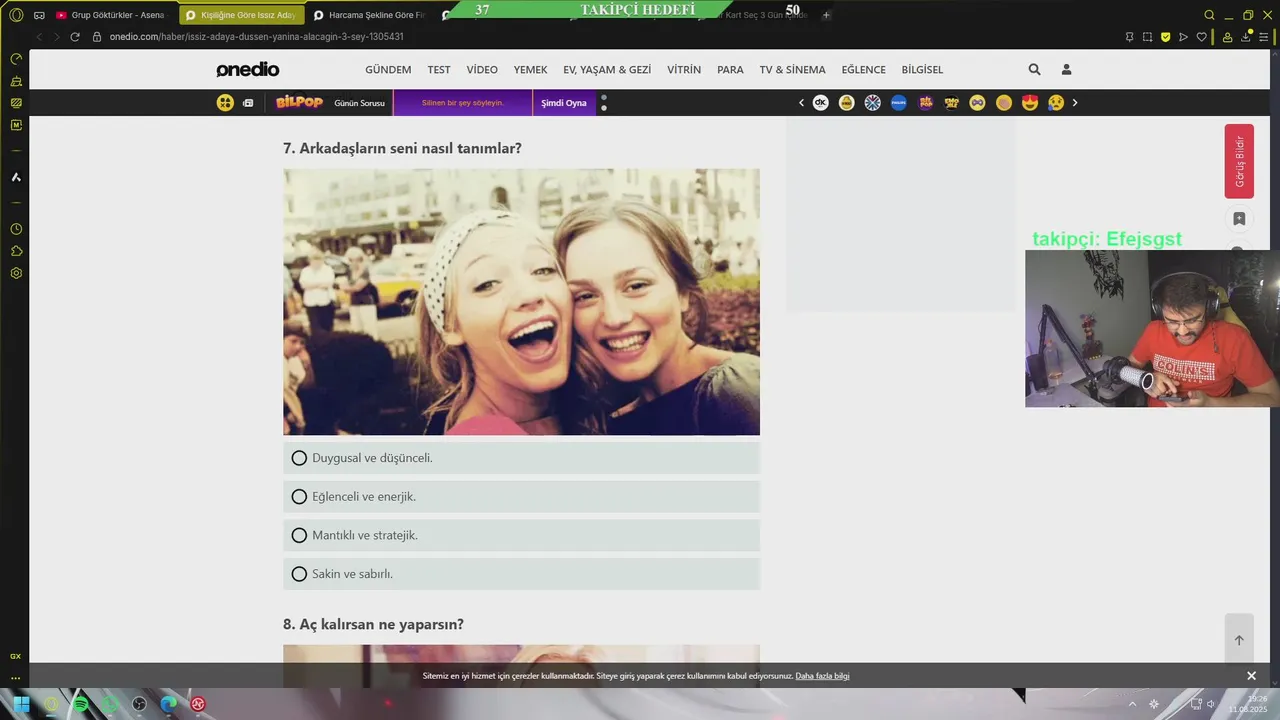The width and height of the screenshot is (1280, 720).
Task: Switch to Grup Göktürkler YouTube tab
Action: pyautogui.click(x=110, y=15)
